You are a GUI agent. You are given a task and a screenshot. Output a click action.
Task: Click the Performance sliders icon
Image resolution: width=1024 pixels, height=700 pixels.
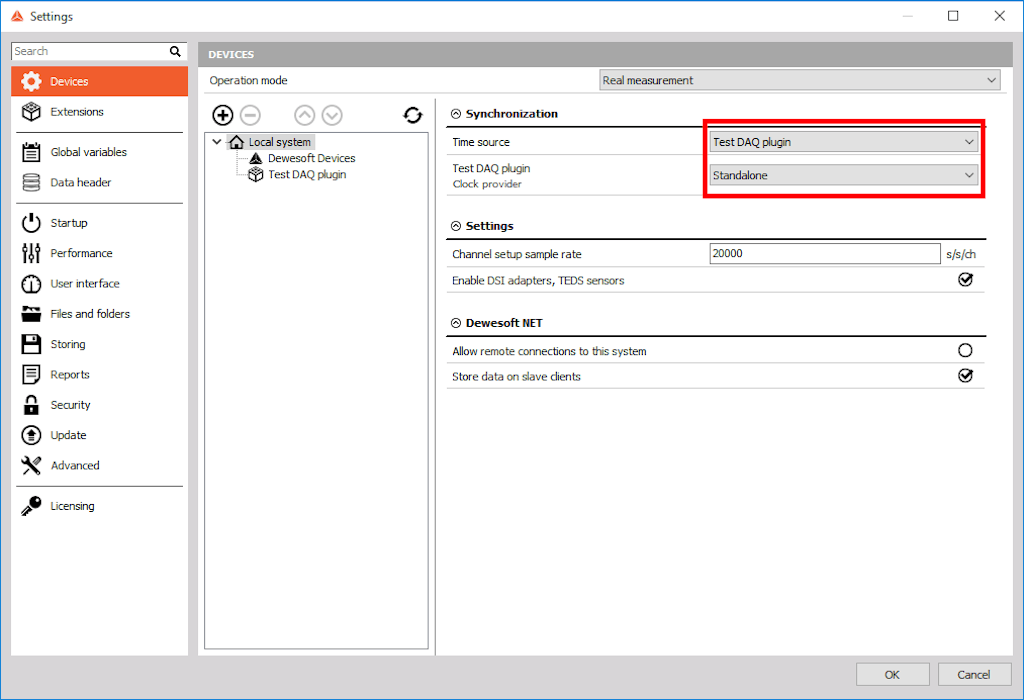pos(31,253)
